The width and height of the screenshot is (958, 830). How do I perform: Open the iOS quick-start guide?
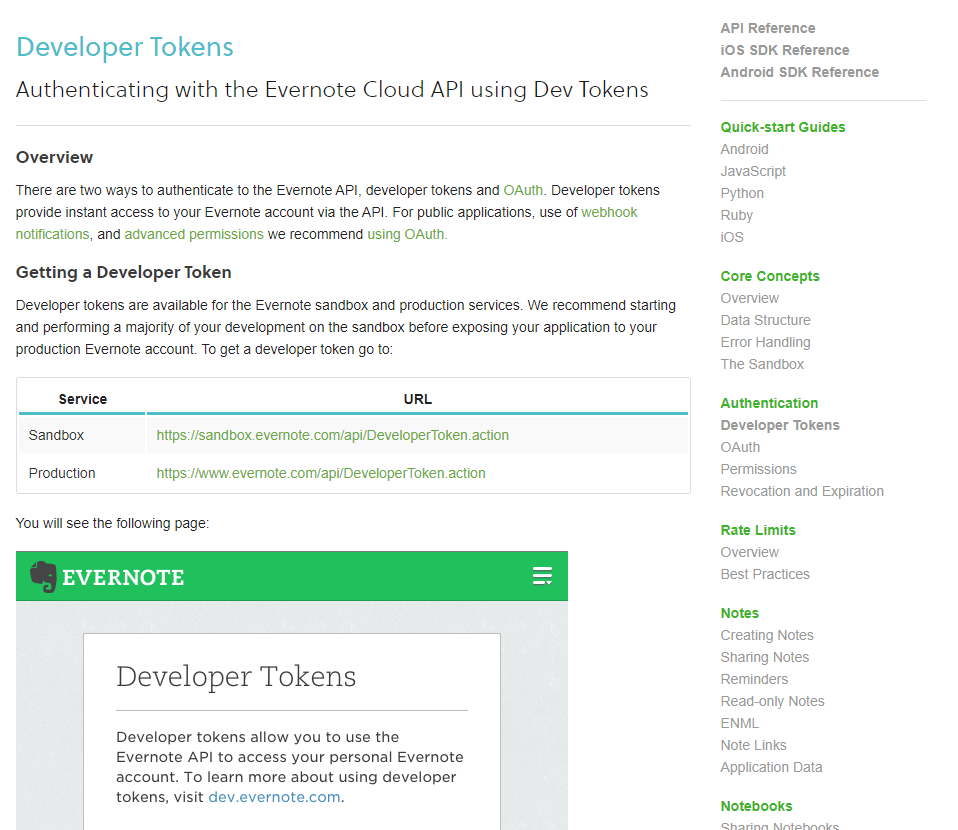[x=732, y=237]
